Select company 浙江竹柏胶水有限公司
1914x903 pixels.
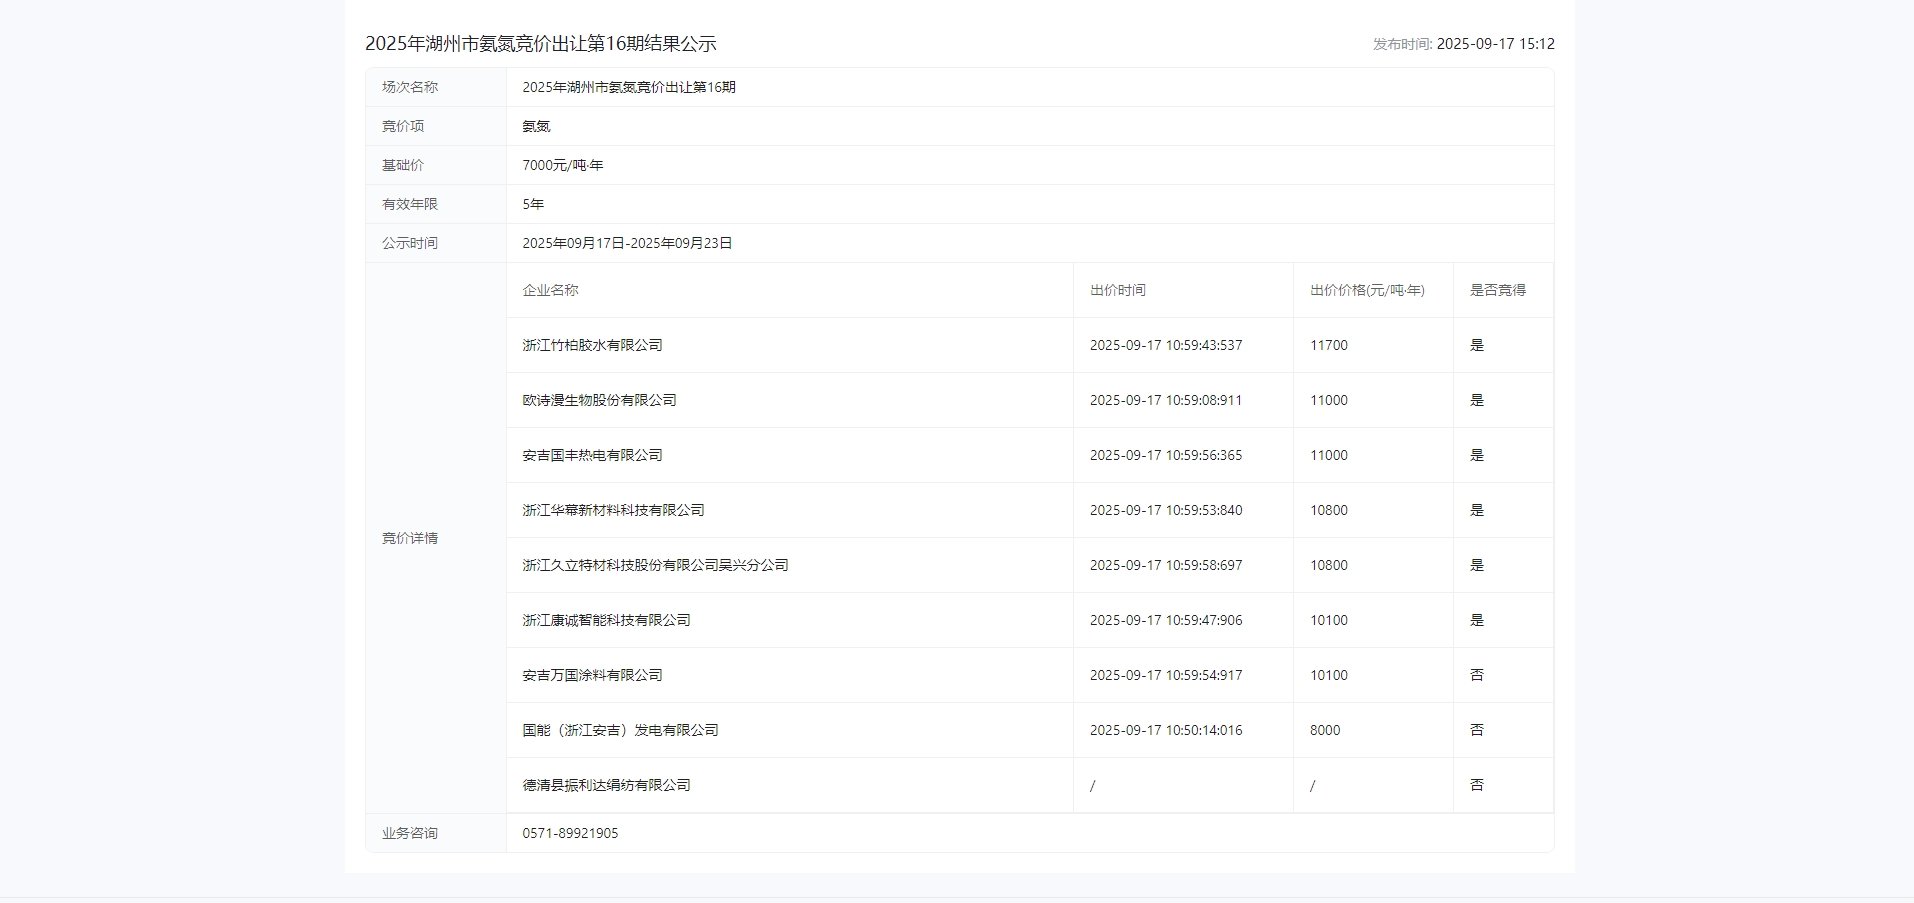592,345
